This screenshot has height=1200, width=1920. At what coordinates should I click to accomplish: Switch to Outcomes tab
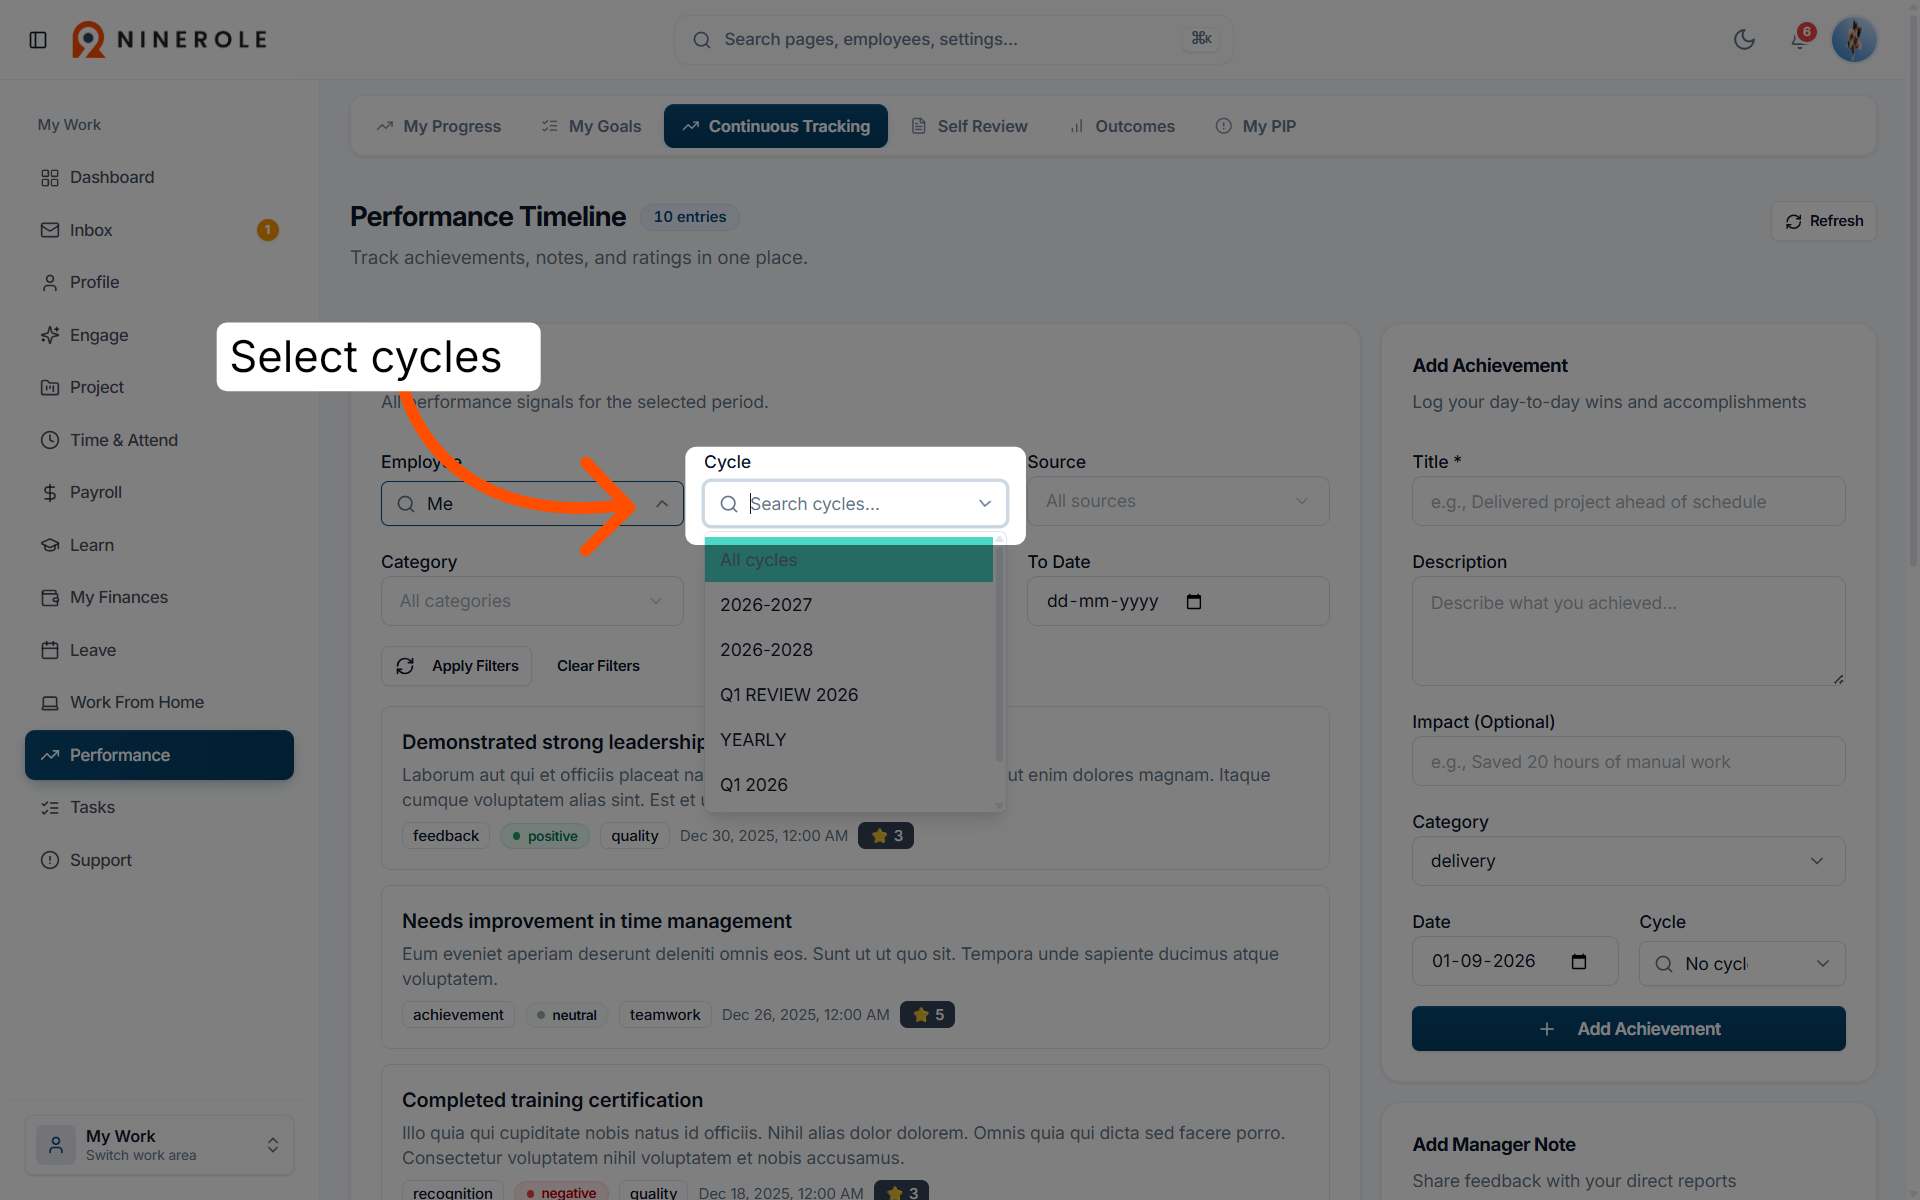[1122, 126]
